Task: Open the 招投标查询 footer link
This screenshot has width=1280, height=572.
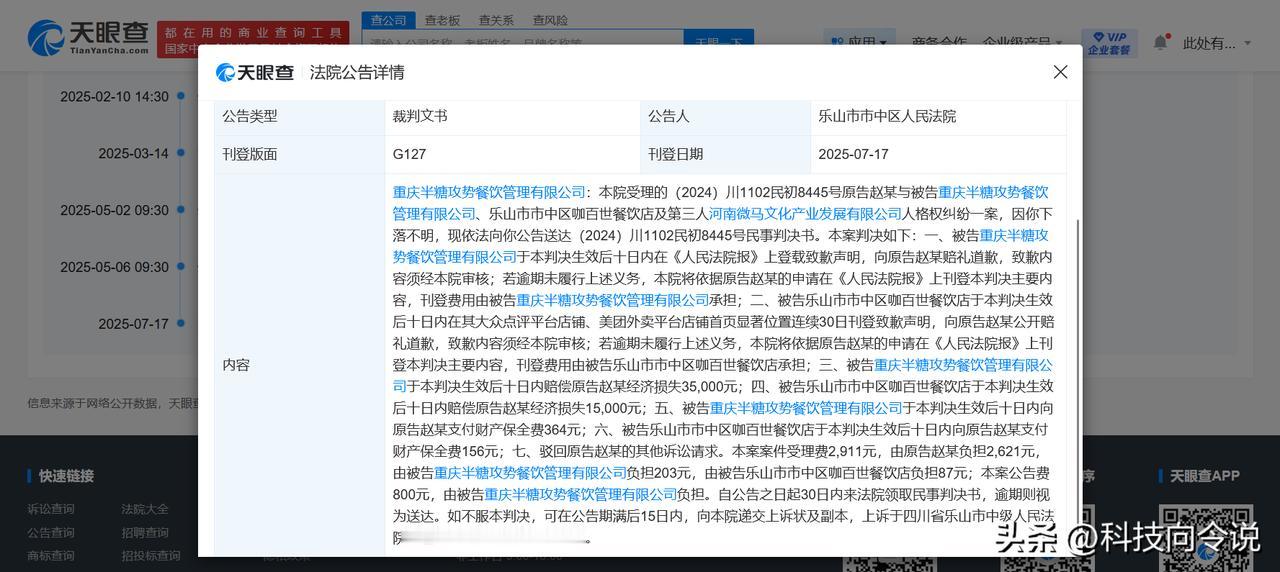Action: (152, 556)
